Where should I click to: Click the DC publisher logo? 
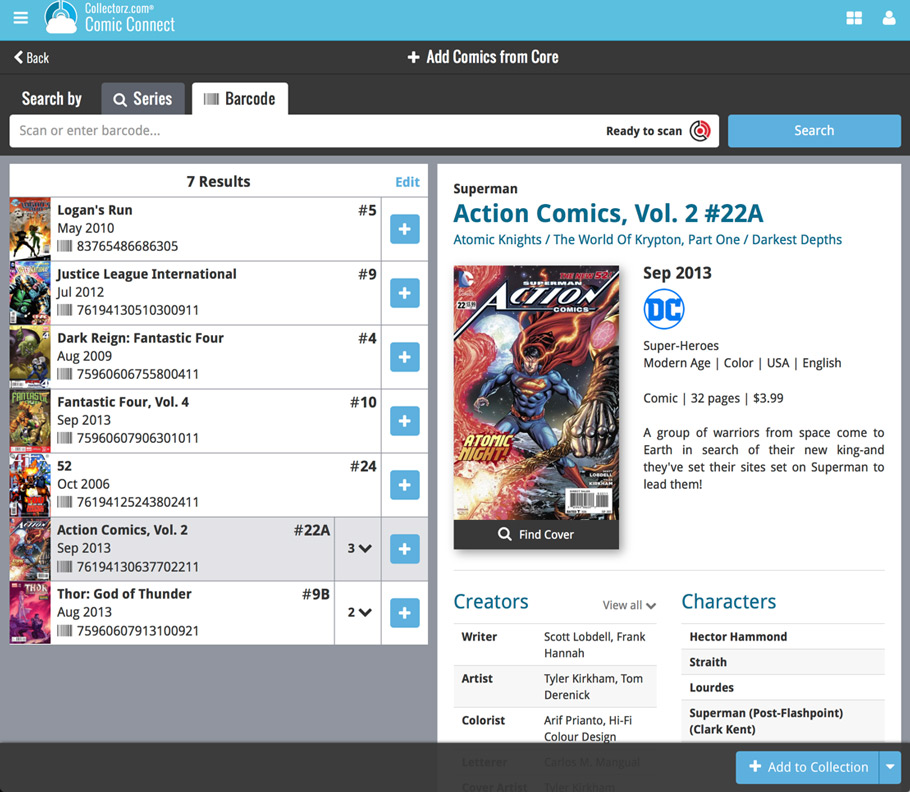(x=664, y=309)
